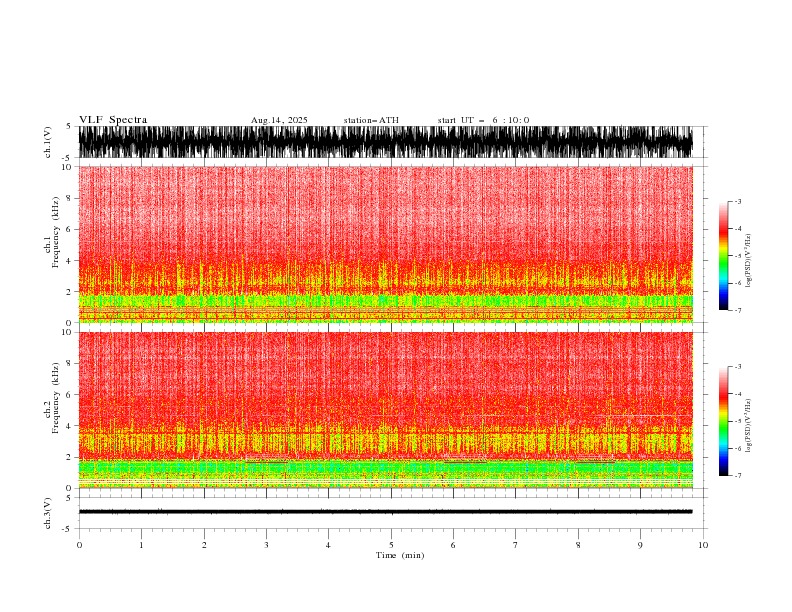Screen dimensions: 792x612
Task: Click time axis tick label '5'
Action: pyautogui.click(x=391, y=545)
